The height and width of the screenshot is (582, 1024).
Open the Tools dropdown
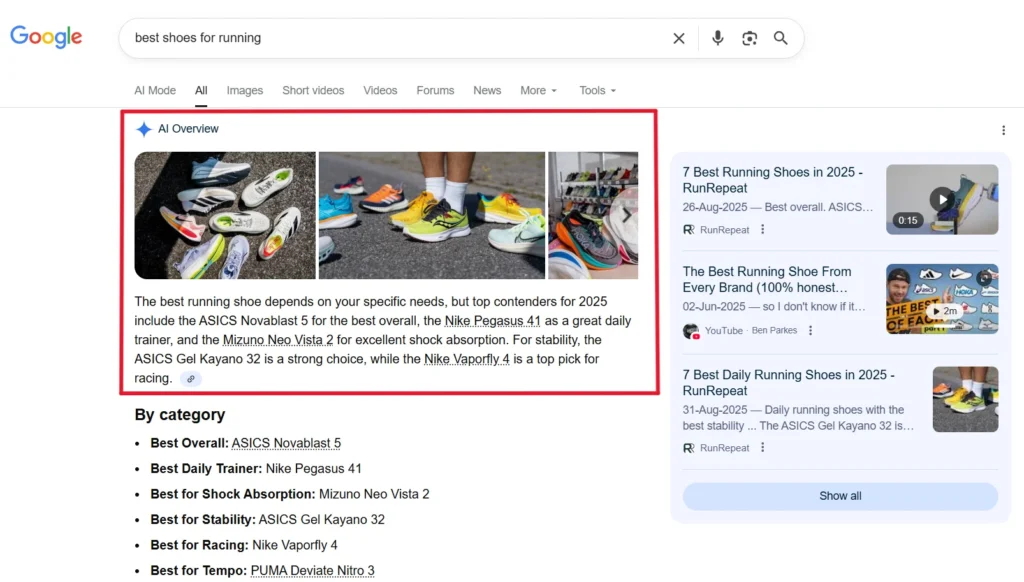[597, 90]
